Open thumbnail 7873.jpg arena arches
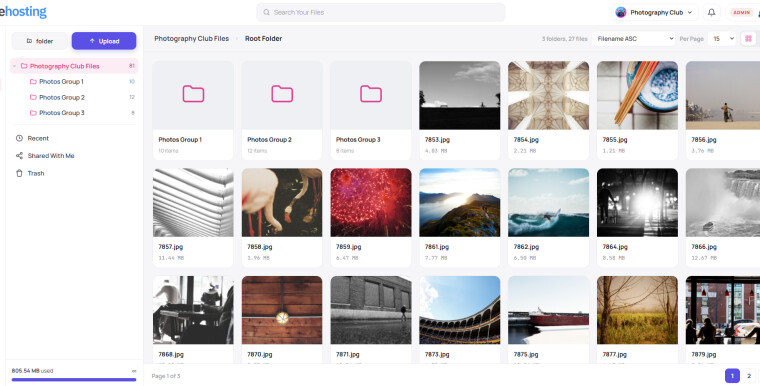Viewport: 760px width, 386px height. coord(459,310)
